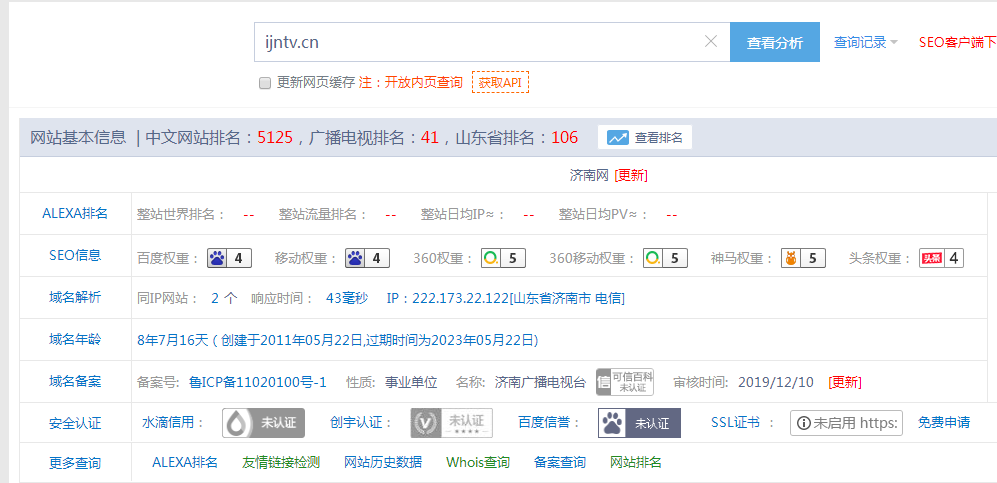997x483 pixels.
Task: Open the 更多查询 row label
Action: click(x=75, y=463)
